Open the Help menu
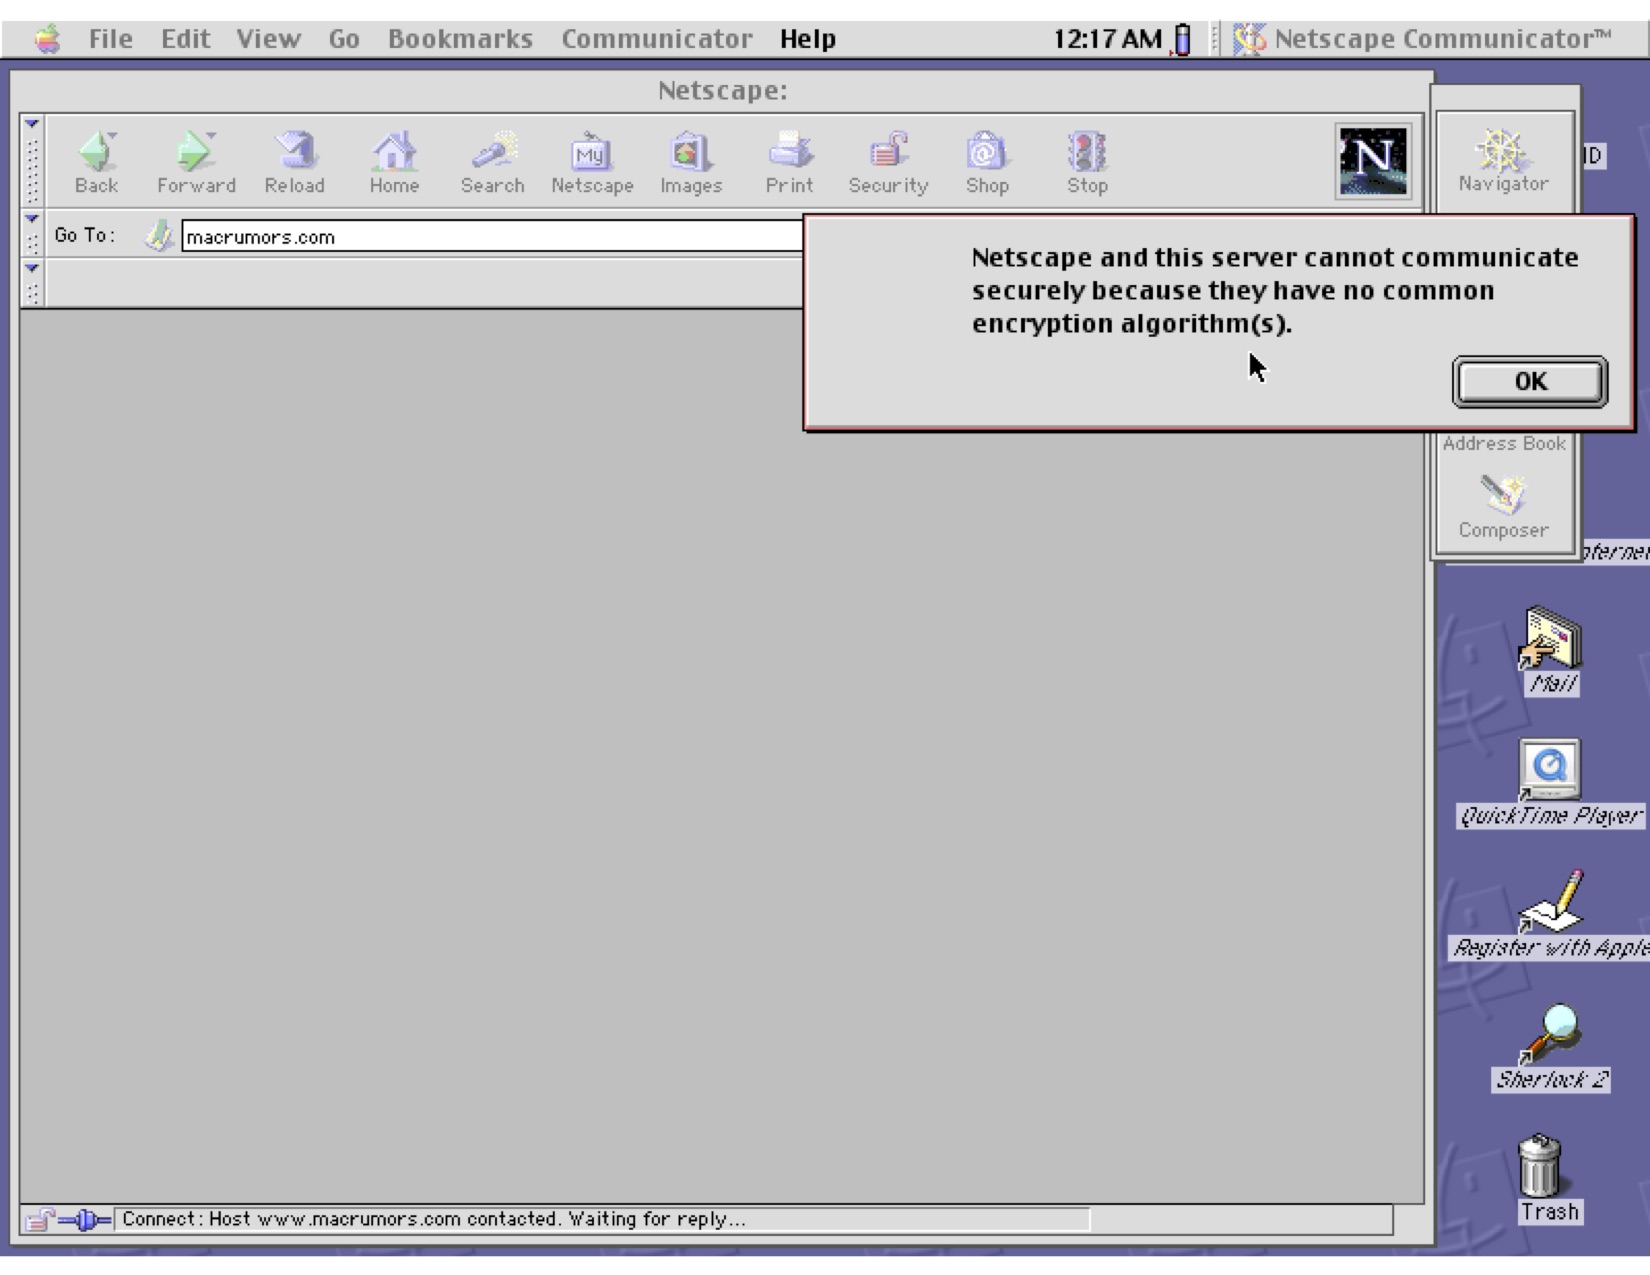Viewport: 1650px width, 1275px height. click(807, 39)
